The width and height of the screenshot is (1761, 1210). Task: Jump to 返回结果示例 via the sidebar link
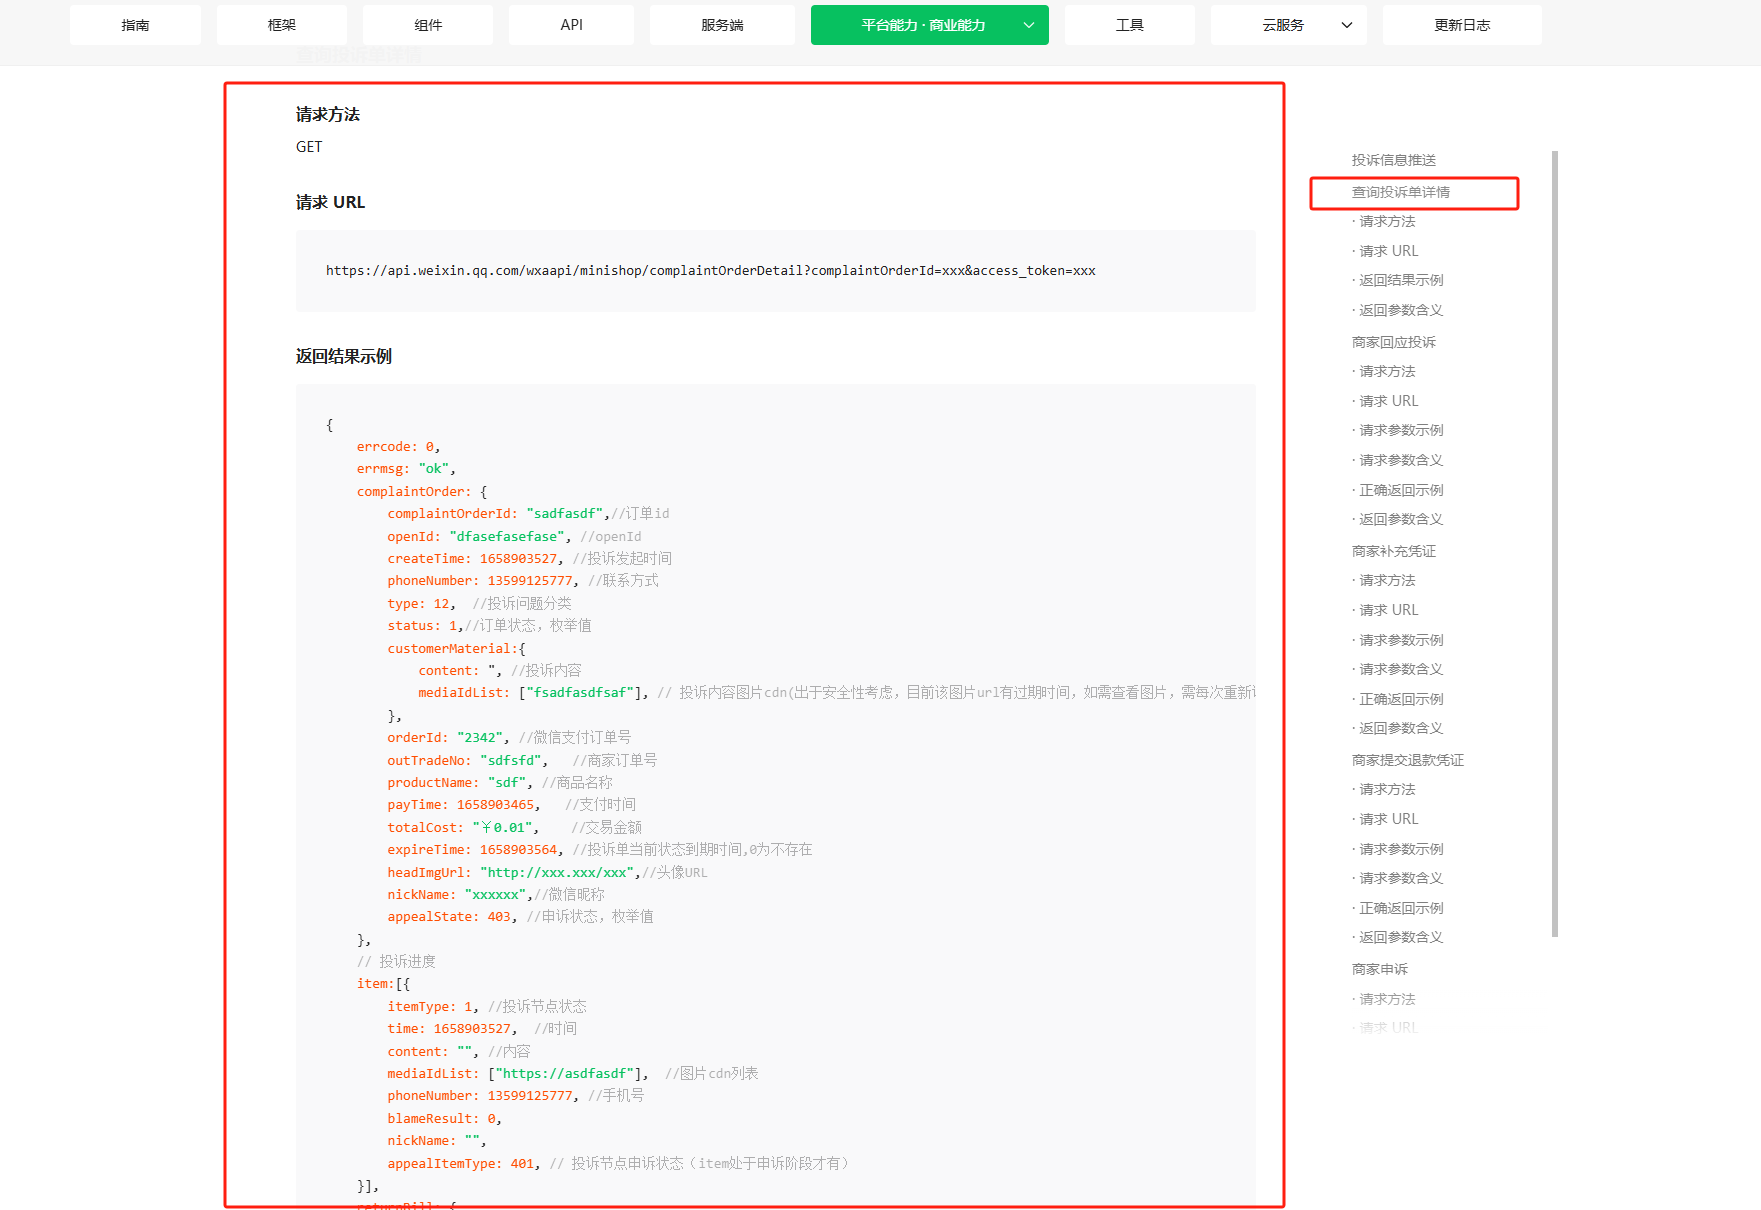[x=1401, y=280]
